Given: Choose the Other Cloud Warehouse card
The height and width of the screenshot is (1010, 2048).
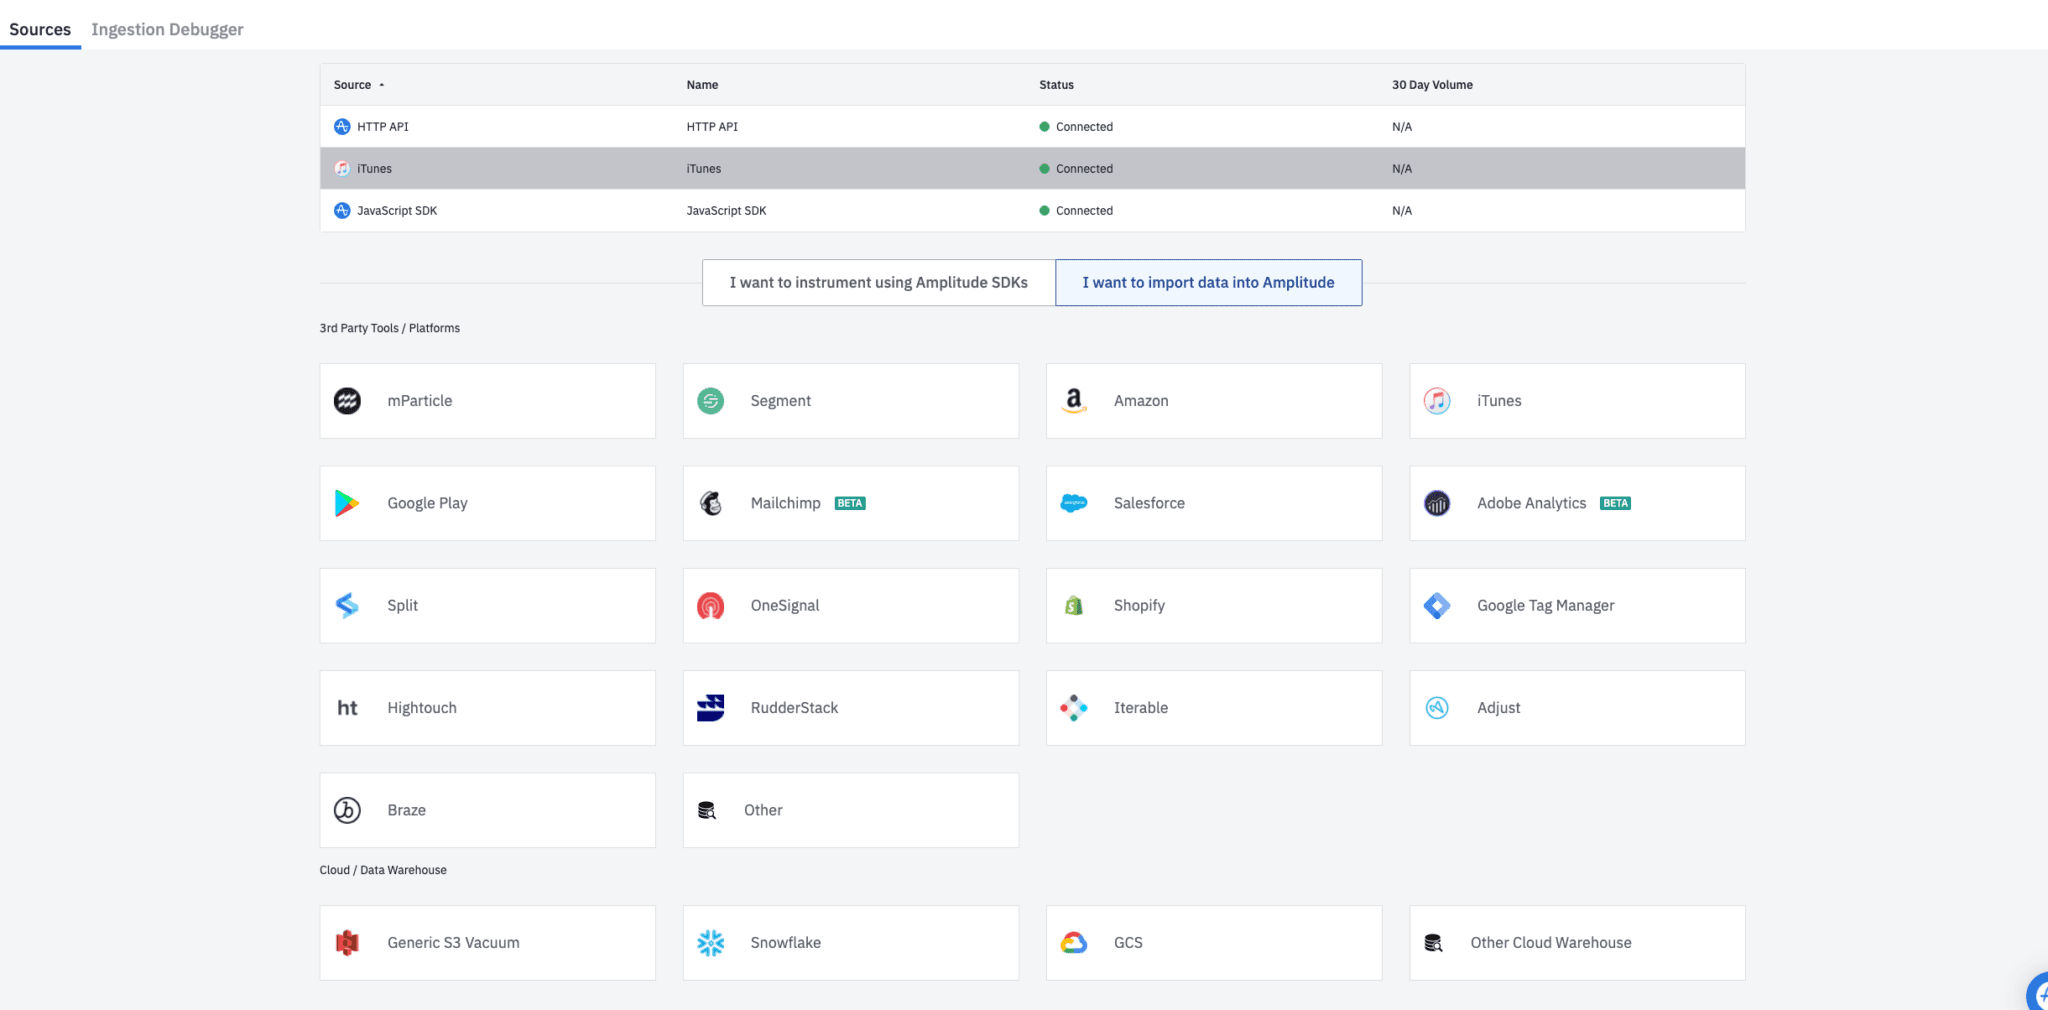Looking at the screenshot, I should (1576, 943).
